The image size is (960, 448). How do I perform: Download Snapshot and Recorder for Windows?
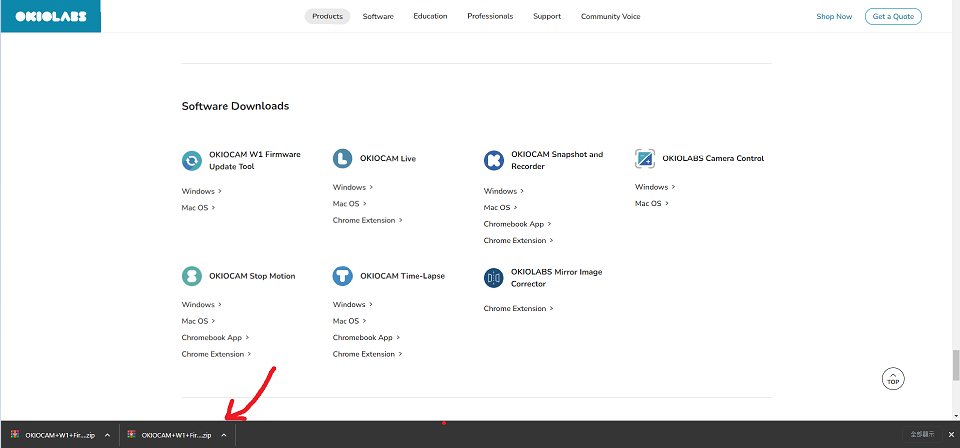tap(504, 191)
